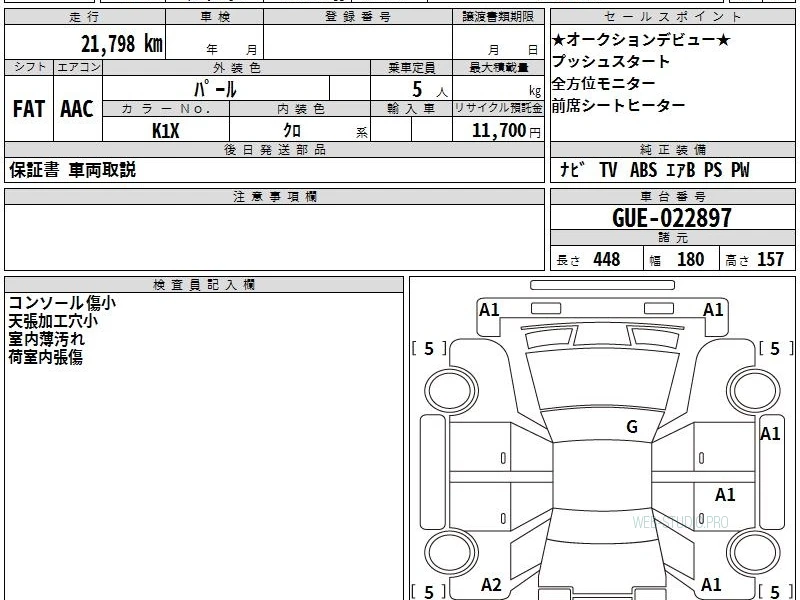This screenshot has width=800, height=600.
Task: Click the "乗車定員" header
Action: (411, 68)
